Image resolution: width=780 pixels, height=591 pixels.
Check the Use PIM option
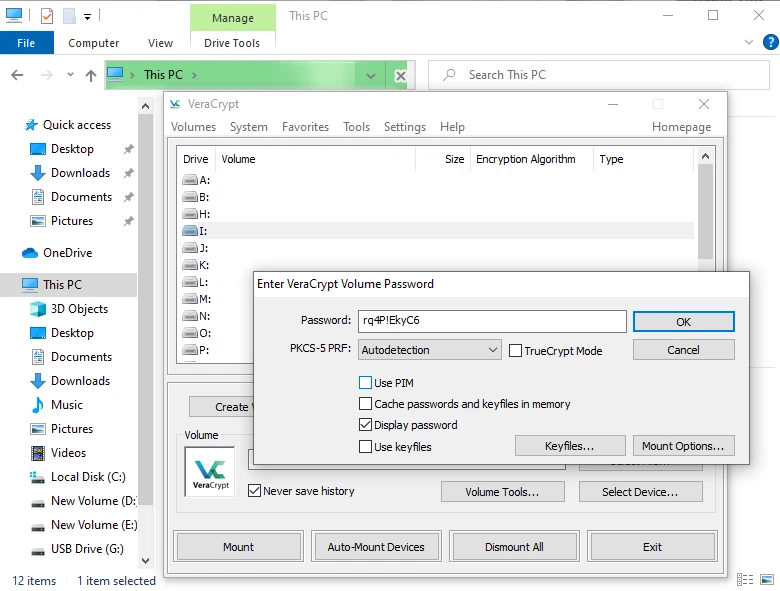[365, 383]
